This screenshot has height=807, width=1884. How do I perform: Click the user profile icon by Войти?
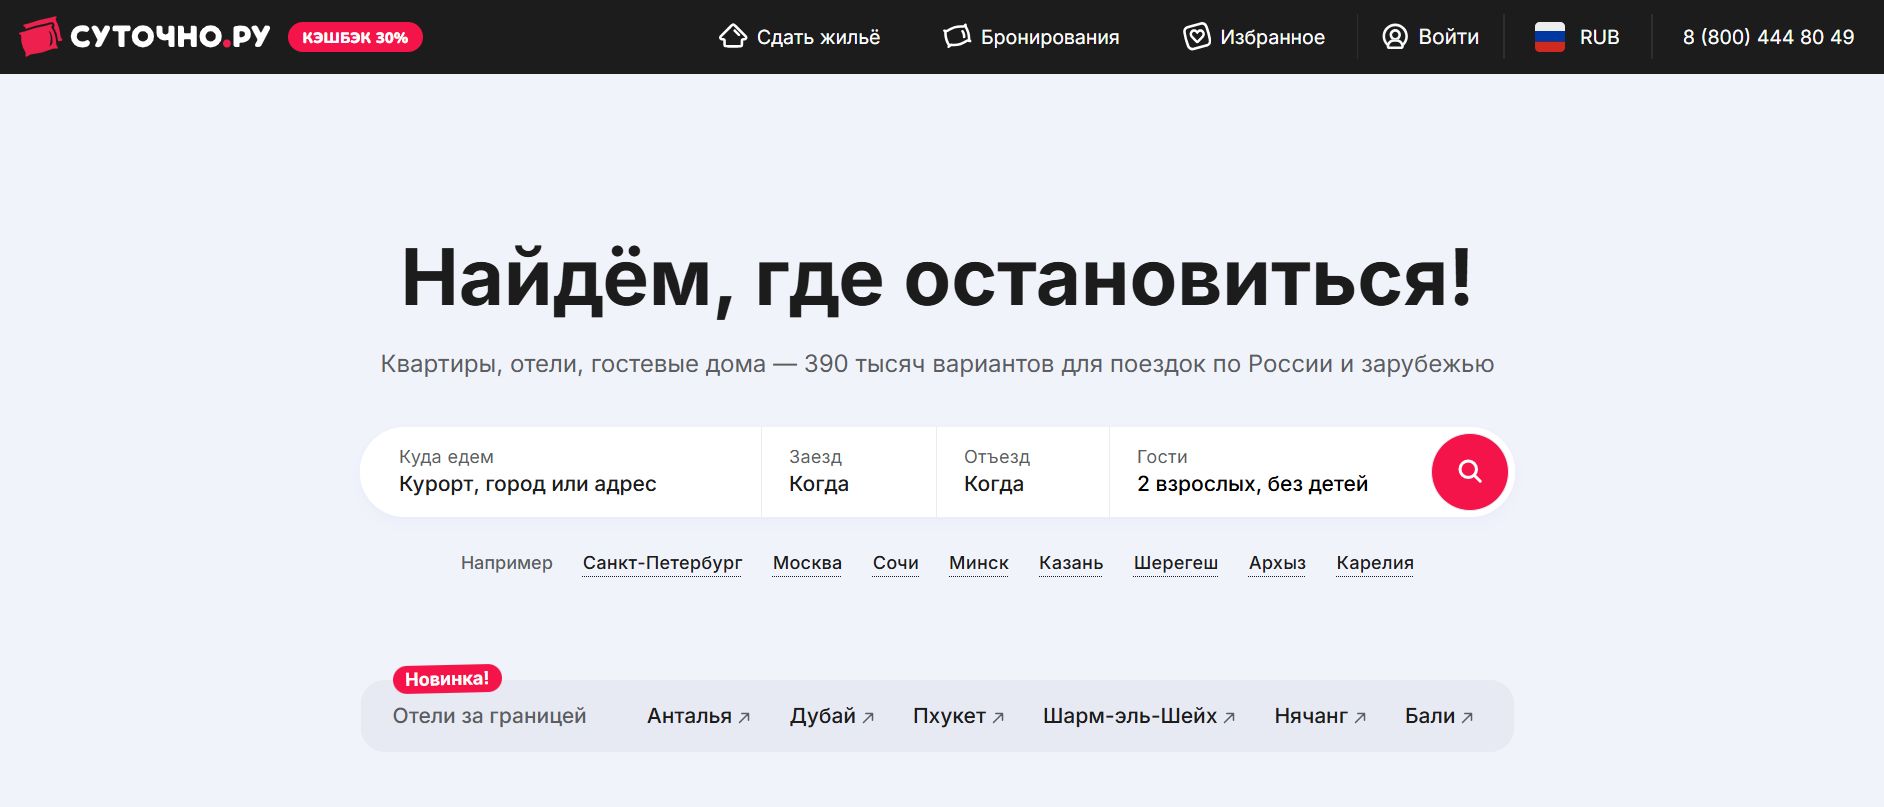1394,37
